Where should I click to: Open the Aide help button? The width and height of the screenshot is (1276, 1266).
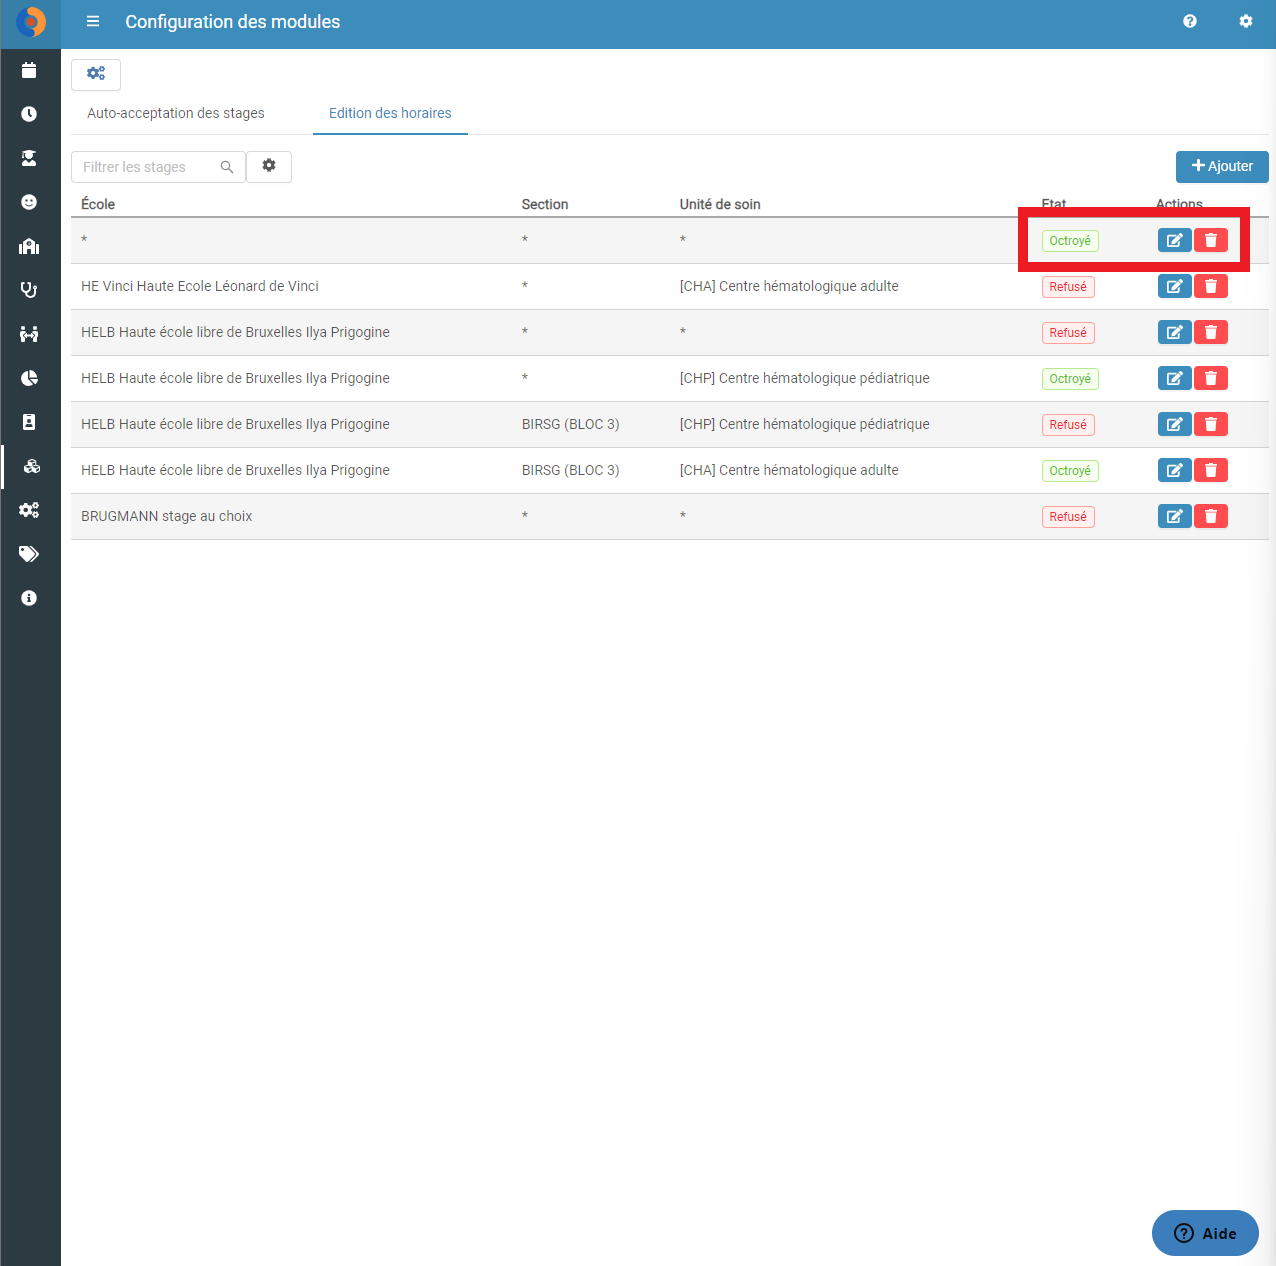coord(1205,1233)
